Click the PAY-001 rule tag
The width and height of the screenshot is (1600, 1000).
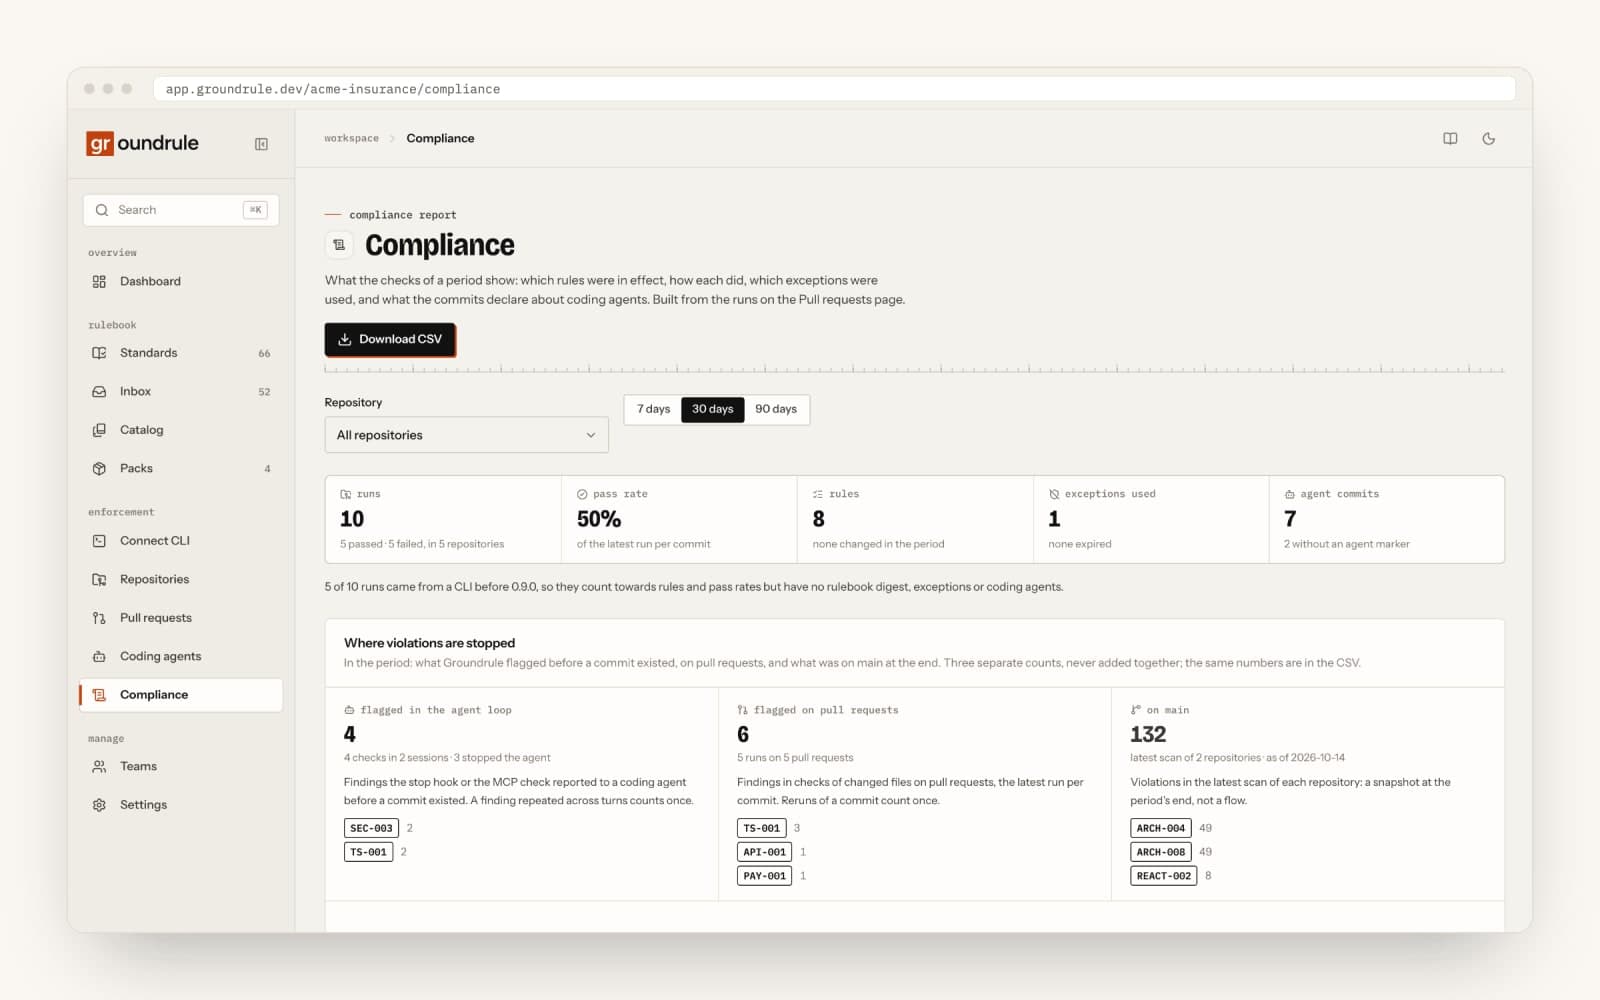(764, 876)
